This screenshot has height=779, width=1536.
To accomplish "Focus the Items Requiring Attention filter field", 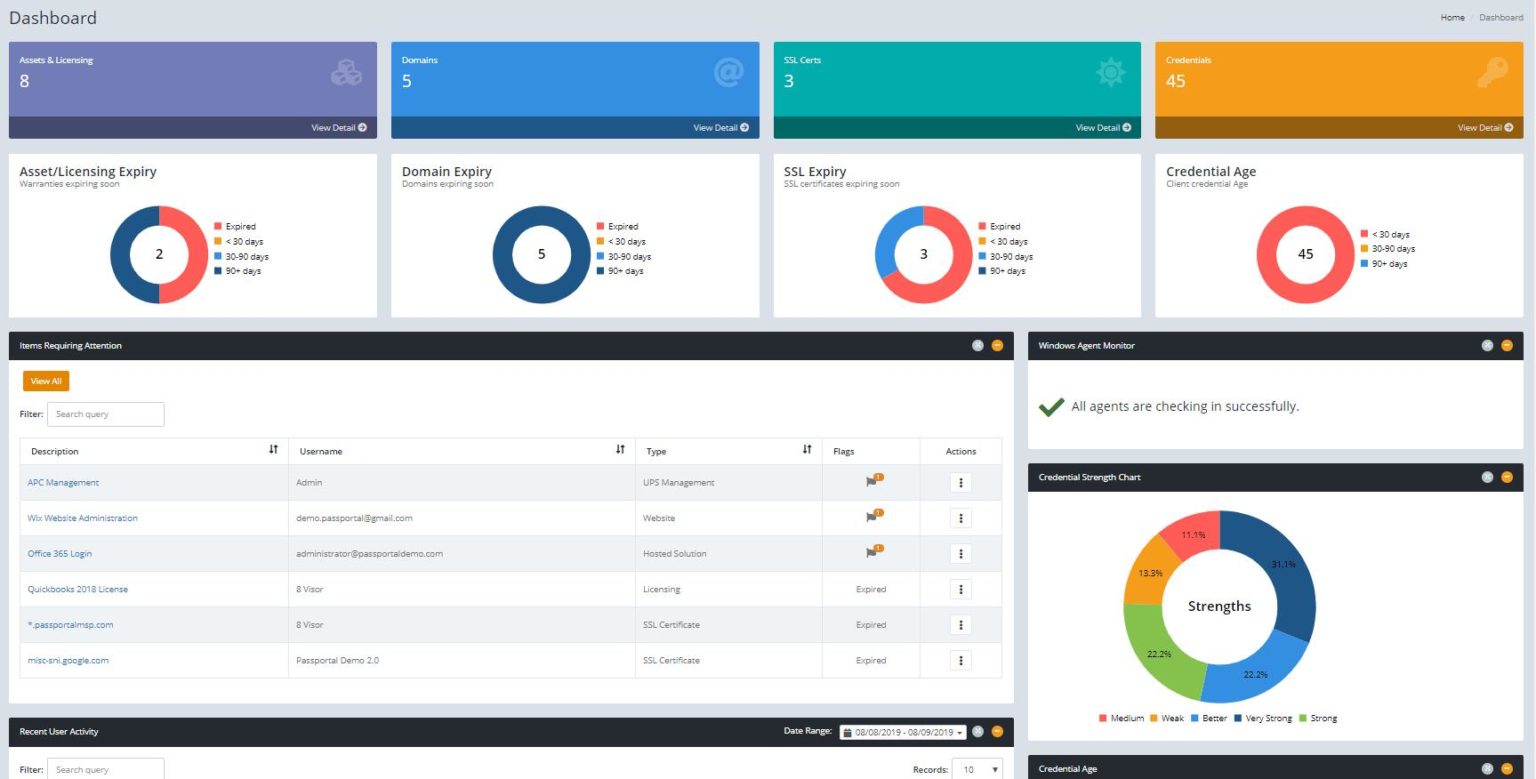I will (x=105, y=414).
